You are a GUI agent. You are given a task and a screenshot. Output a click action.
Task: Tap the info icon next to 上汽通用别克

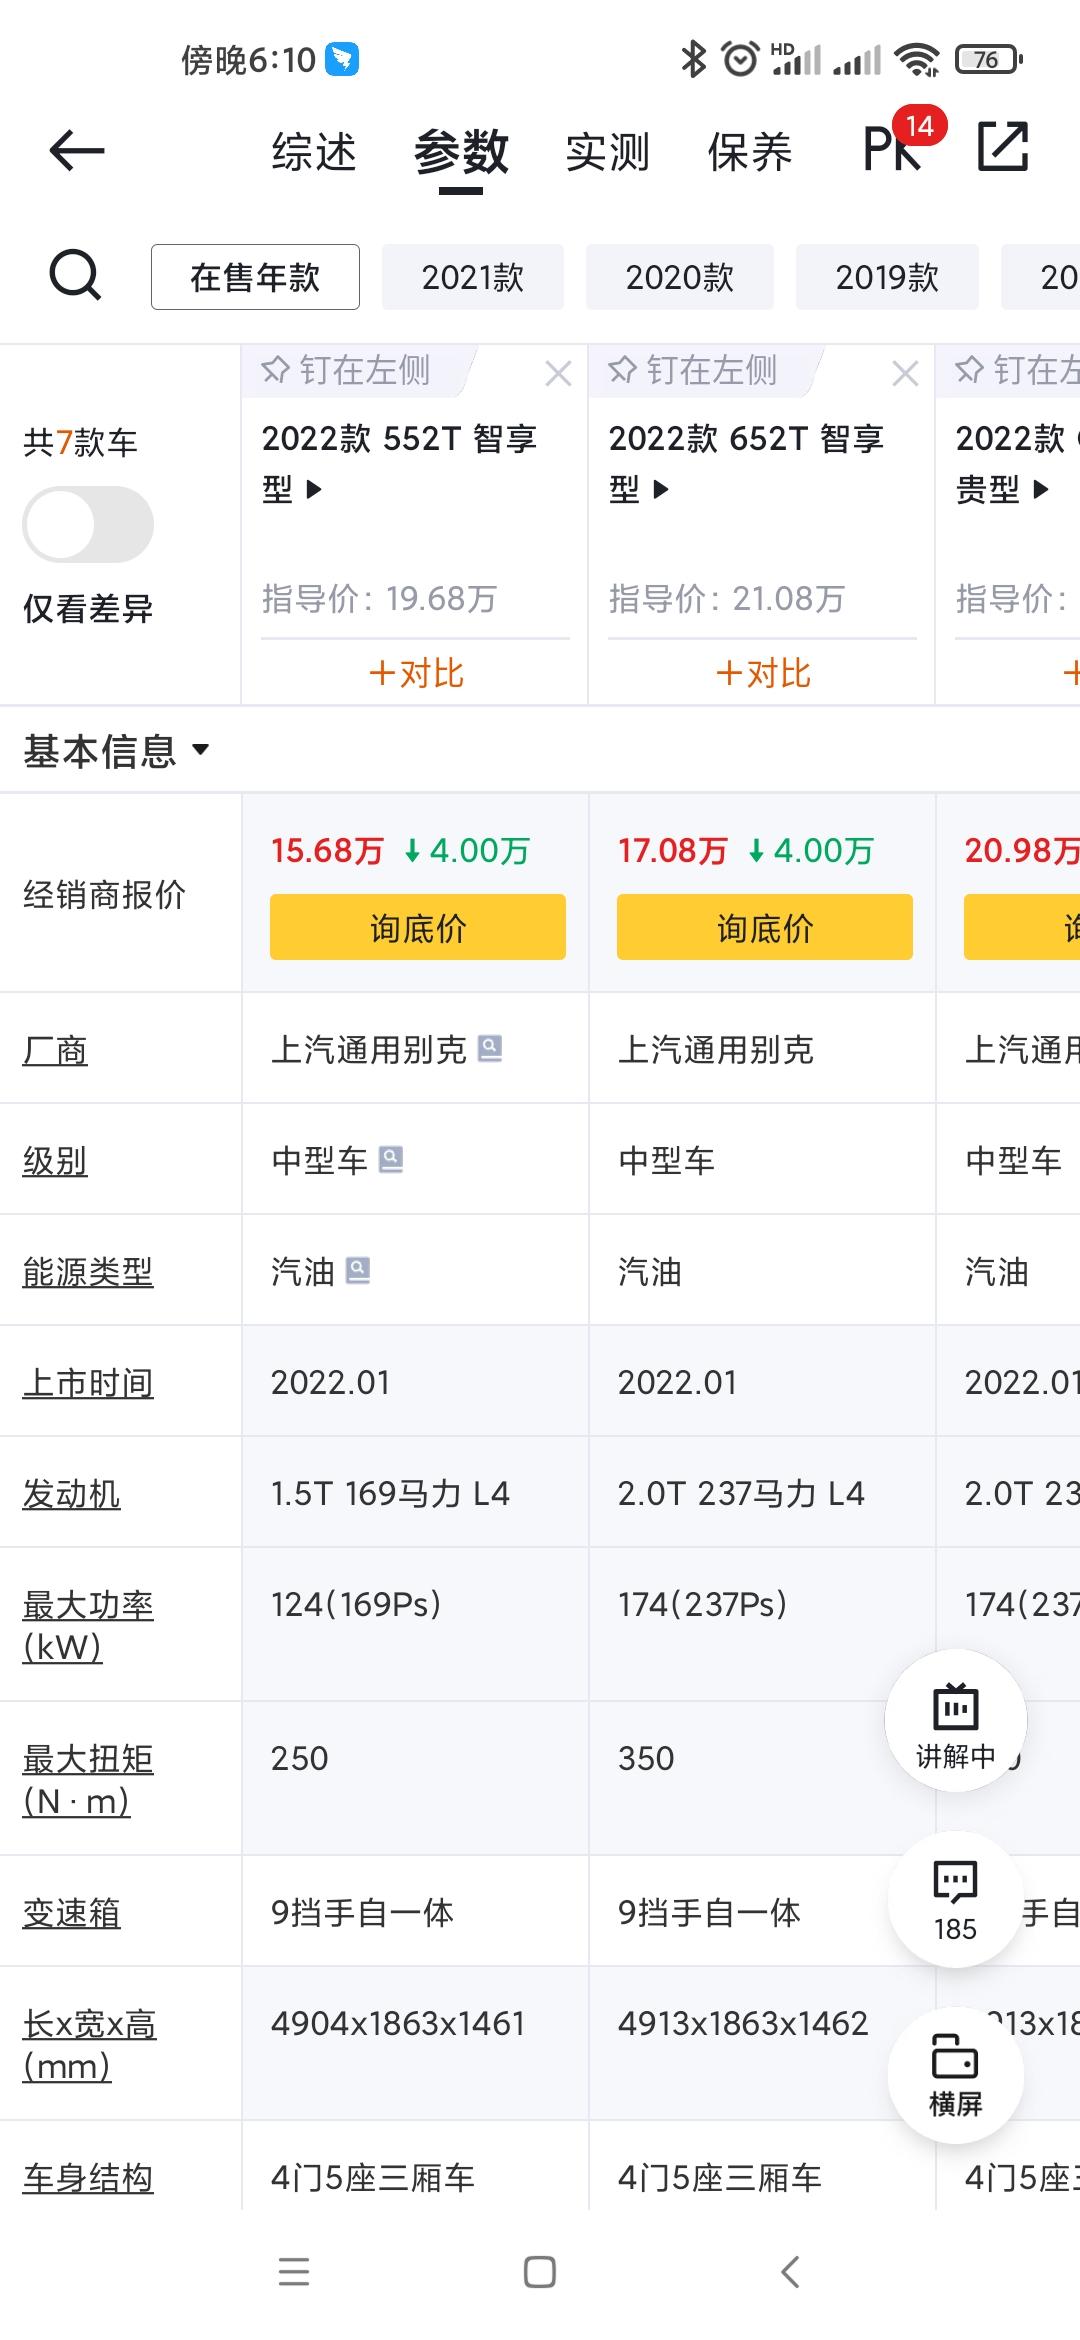[x=490, y=1048]
